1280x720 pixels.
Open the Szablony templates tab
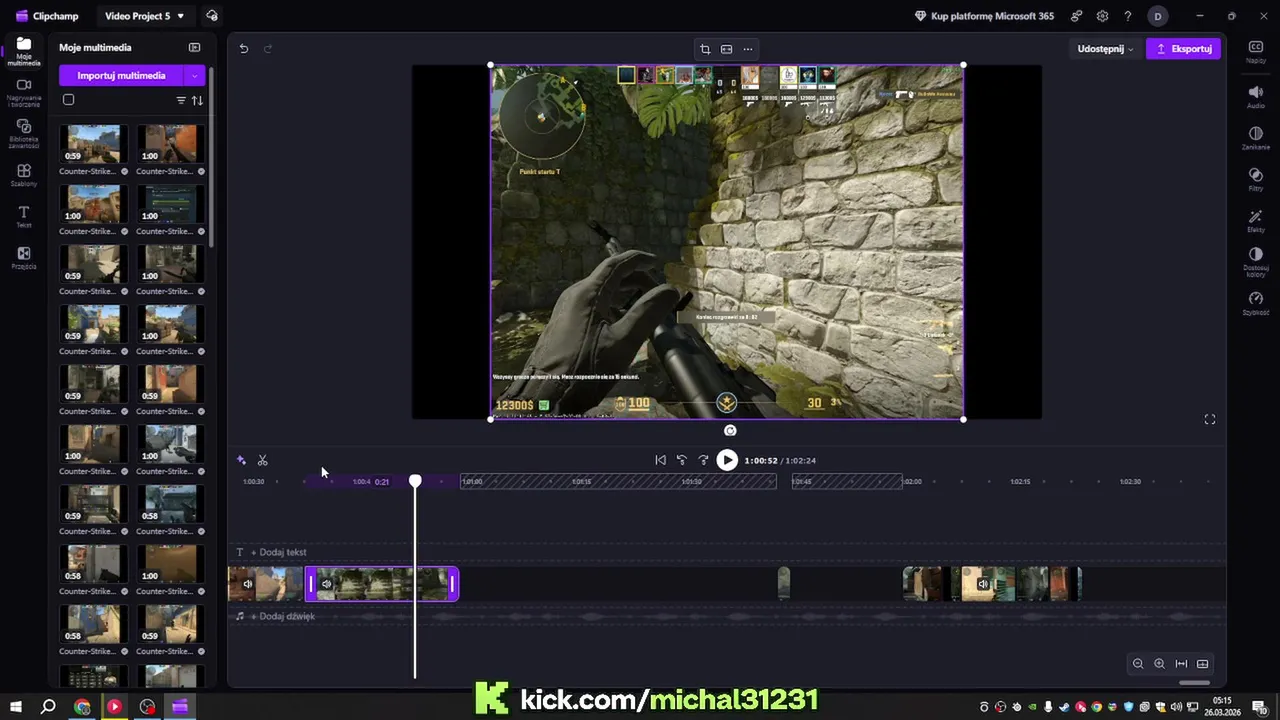(x=24, y=175)
